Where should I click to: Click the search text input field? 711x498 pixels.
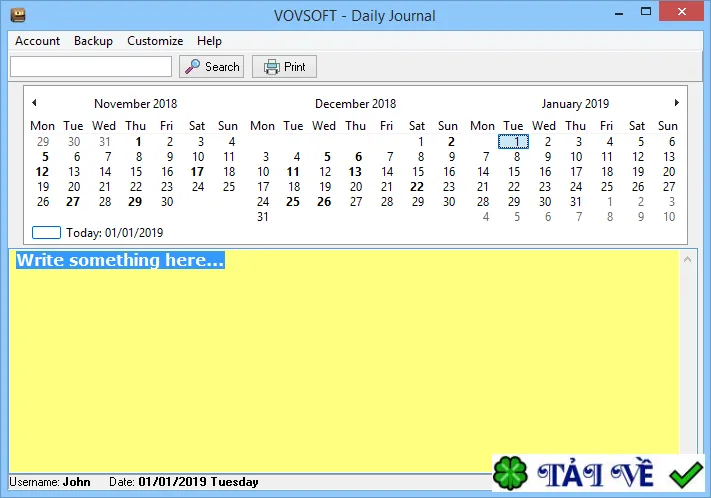pyautogui.click(x=91, y=67)
